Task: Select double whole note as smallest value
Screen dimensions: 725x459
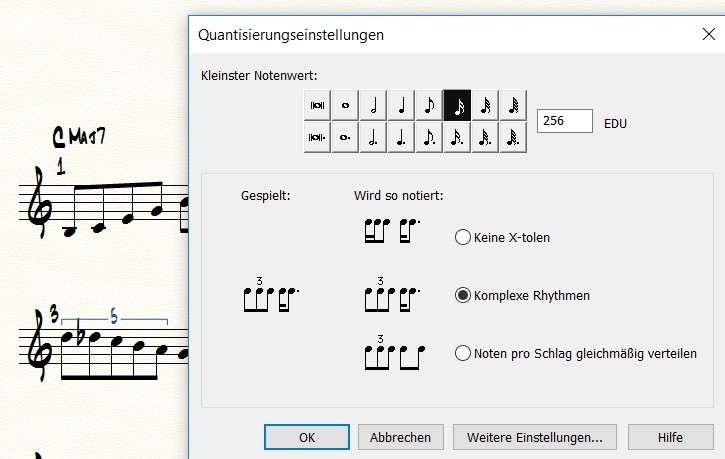Action: pyautogui.click(x=317, y=105)
